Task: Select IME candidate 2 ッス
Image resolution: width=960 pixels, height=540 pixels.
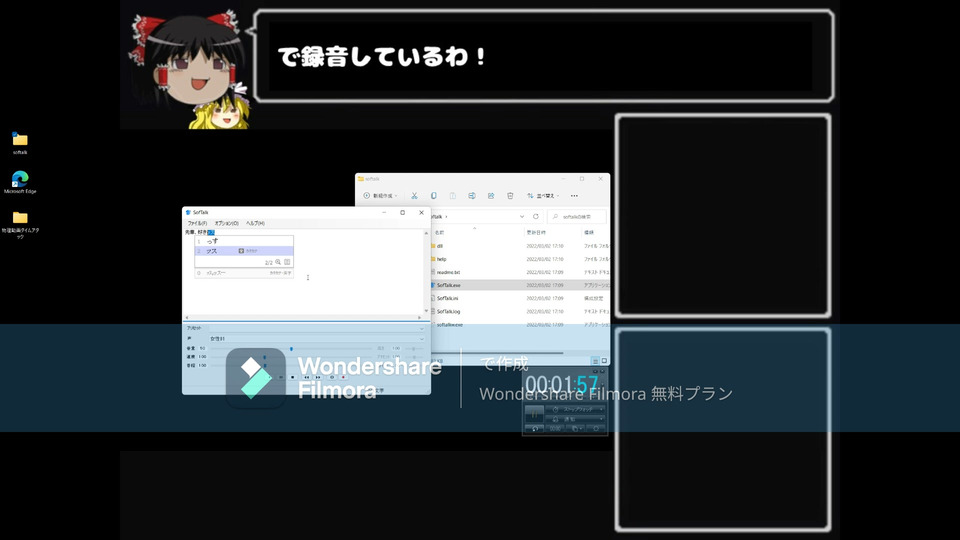Action: pyautogui.click(x=244, y=251)
